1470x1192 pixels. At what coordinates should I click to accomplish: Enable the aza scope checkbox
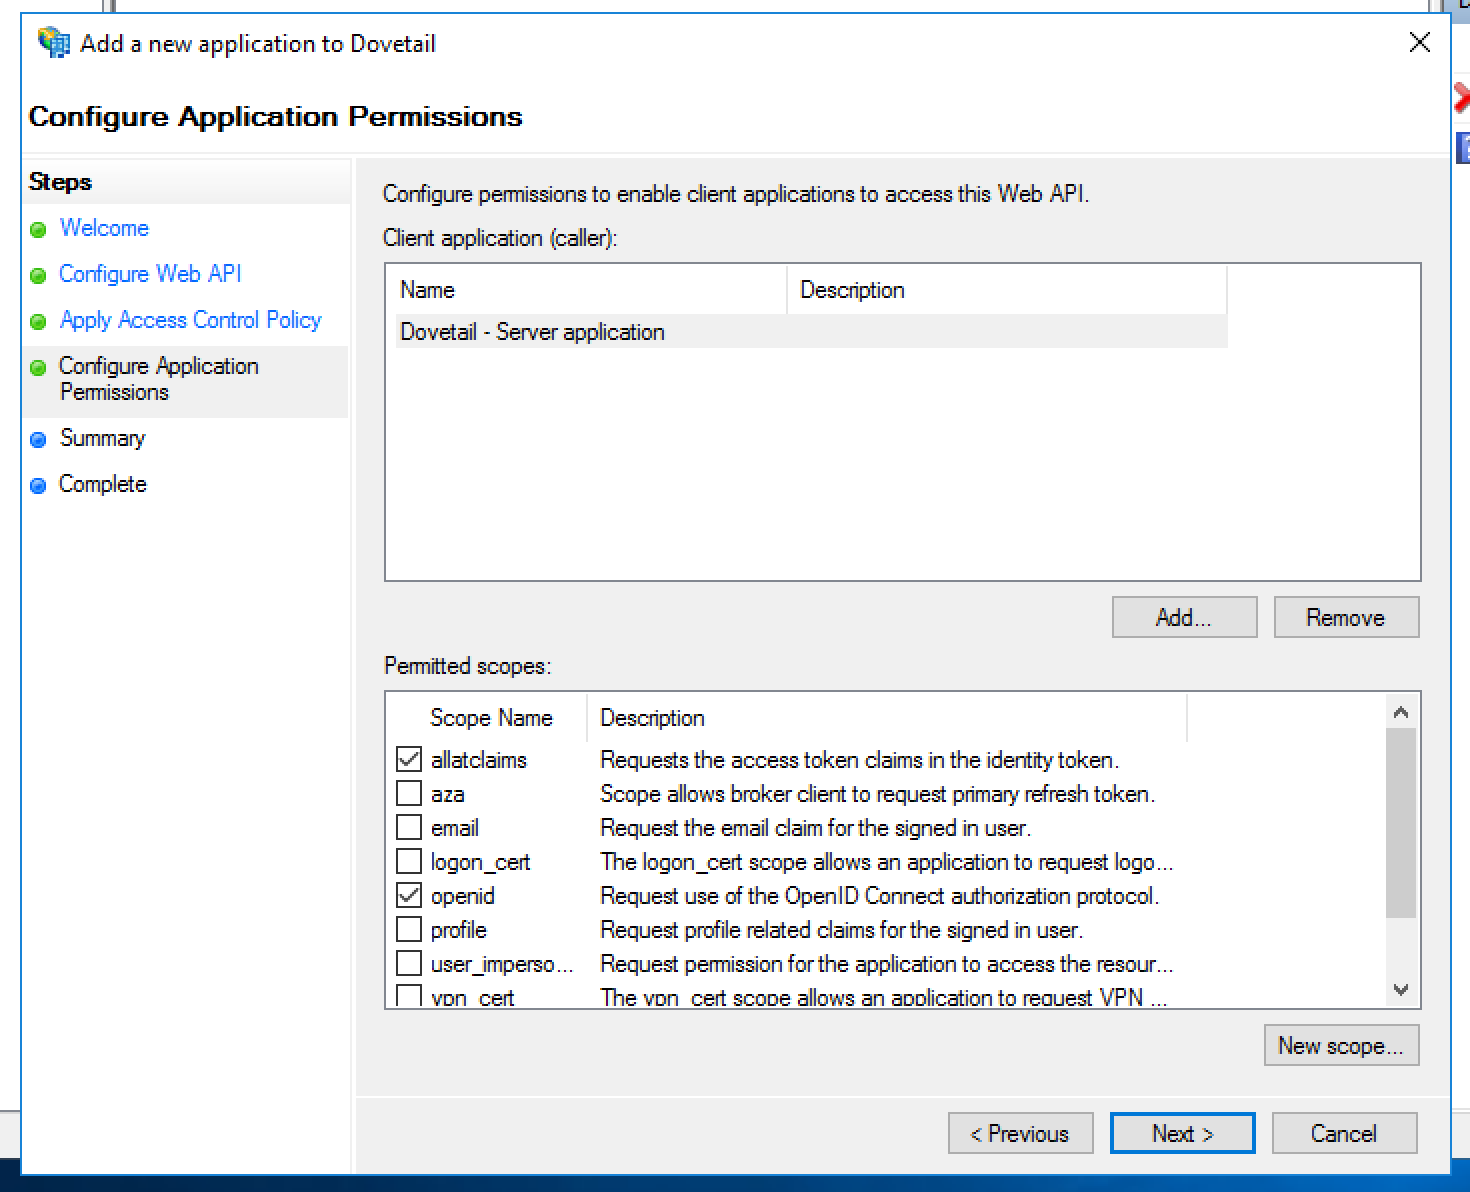(409, 793)
